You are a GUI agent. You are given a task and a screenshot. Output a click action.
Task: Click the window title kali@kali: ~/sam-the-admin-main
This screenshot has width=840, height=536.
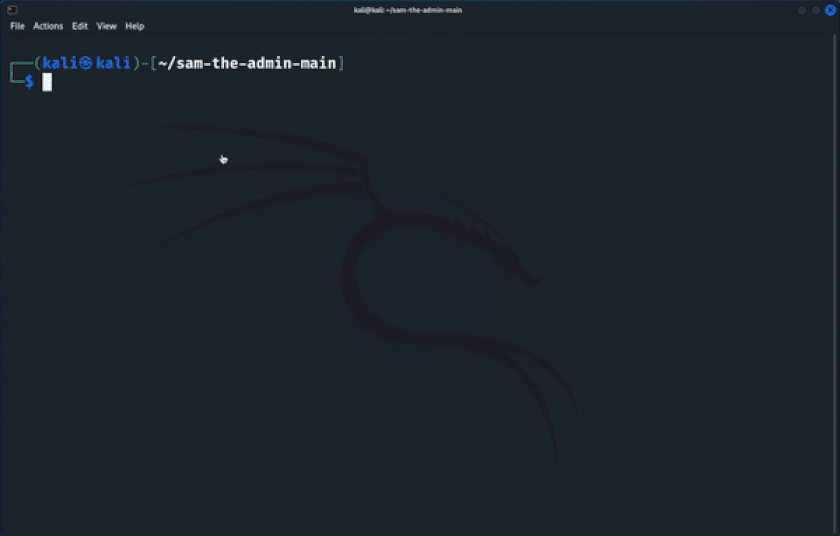(408, 10)
